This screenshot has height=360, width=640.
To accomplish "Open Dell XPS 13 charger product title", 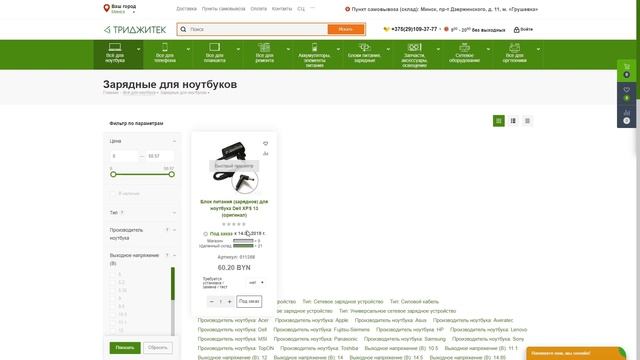I will [x=234, y=208].
